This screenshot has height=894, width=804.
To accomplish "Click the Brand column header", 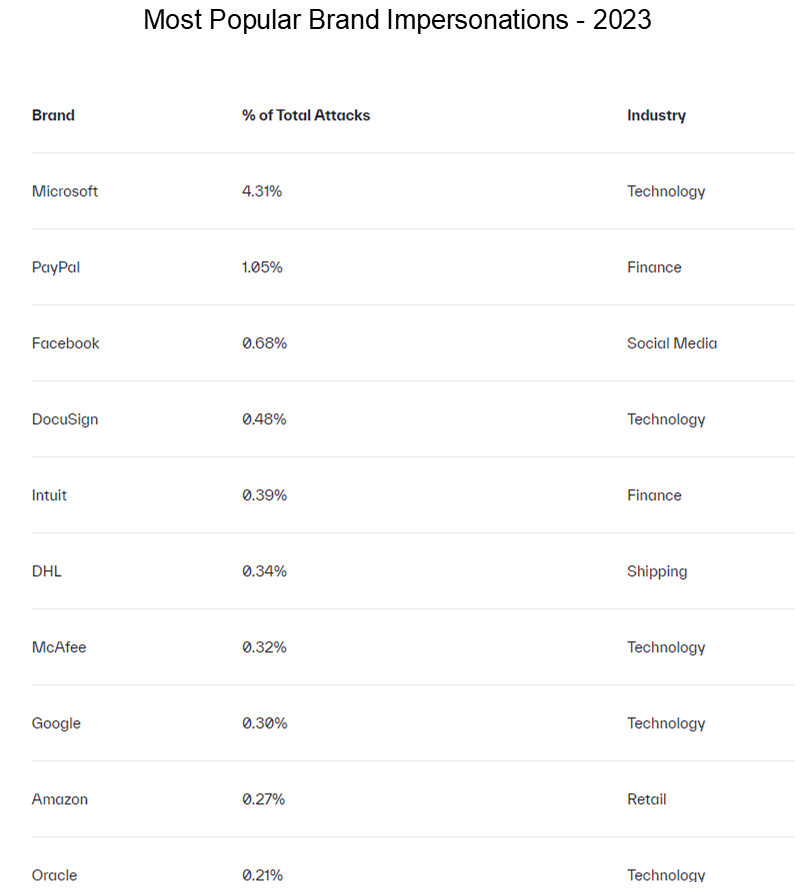I will (53, 115).
